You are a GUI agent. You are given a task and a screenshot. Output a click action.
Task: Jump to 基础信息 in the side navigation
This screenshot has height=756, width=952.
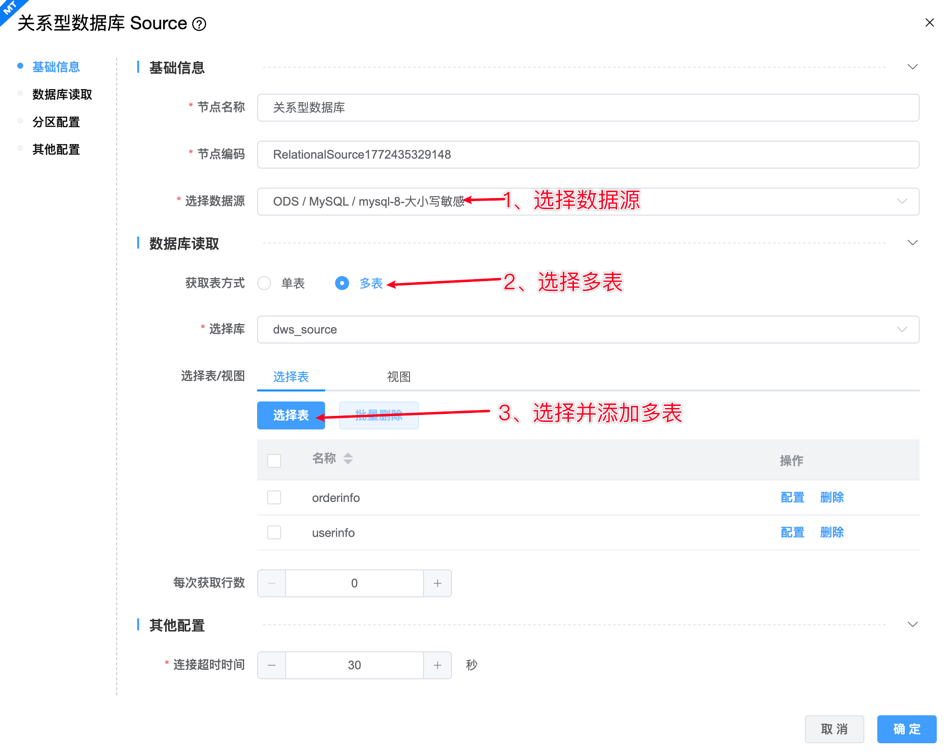56,67
